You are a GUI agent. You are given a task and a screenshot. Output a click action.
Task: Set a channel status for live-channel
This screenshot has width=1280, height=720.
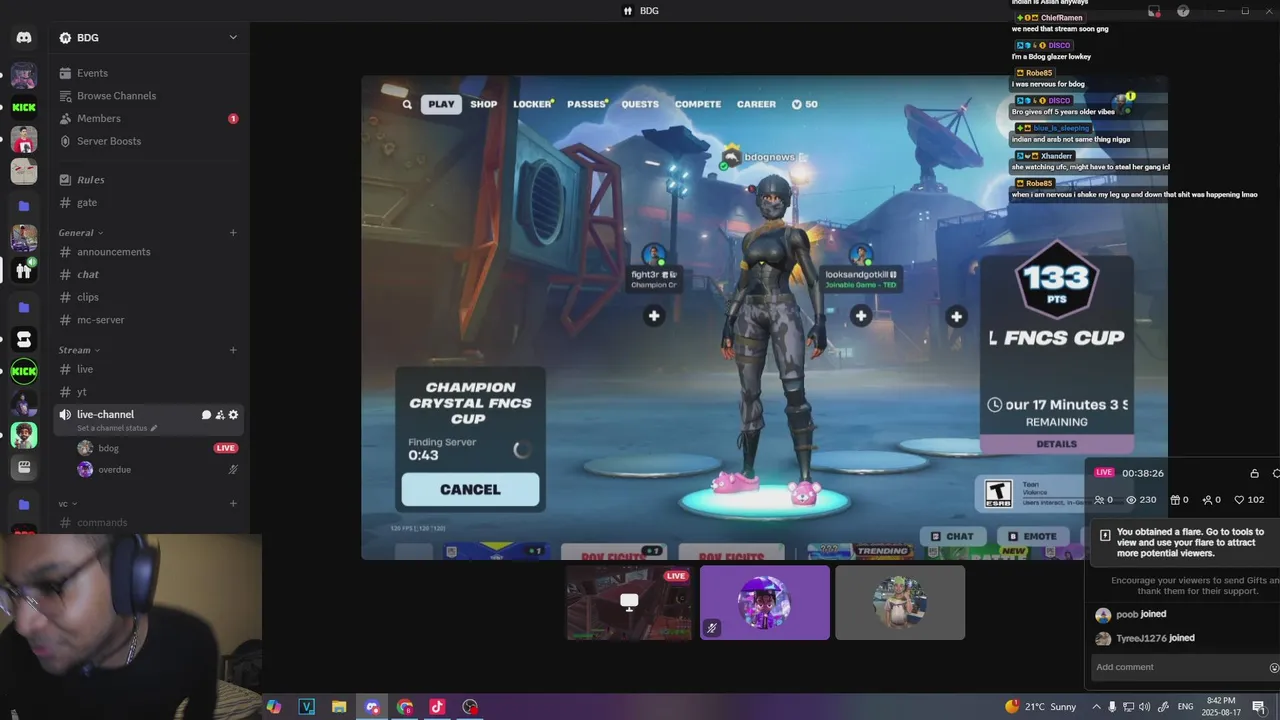[117, 428]
